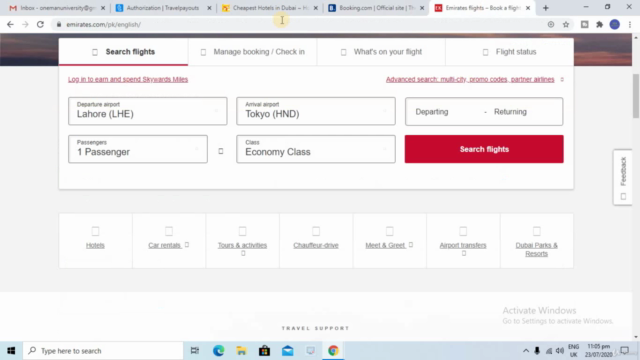
Task: Open Task View on the taskbar
Action: pyautogui.click(x=195, y=351)
